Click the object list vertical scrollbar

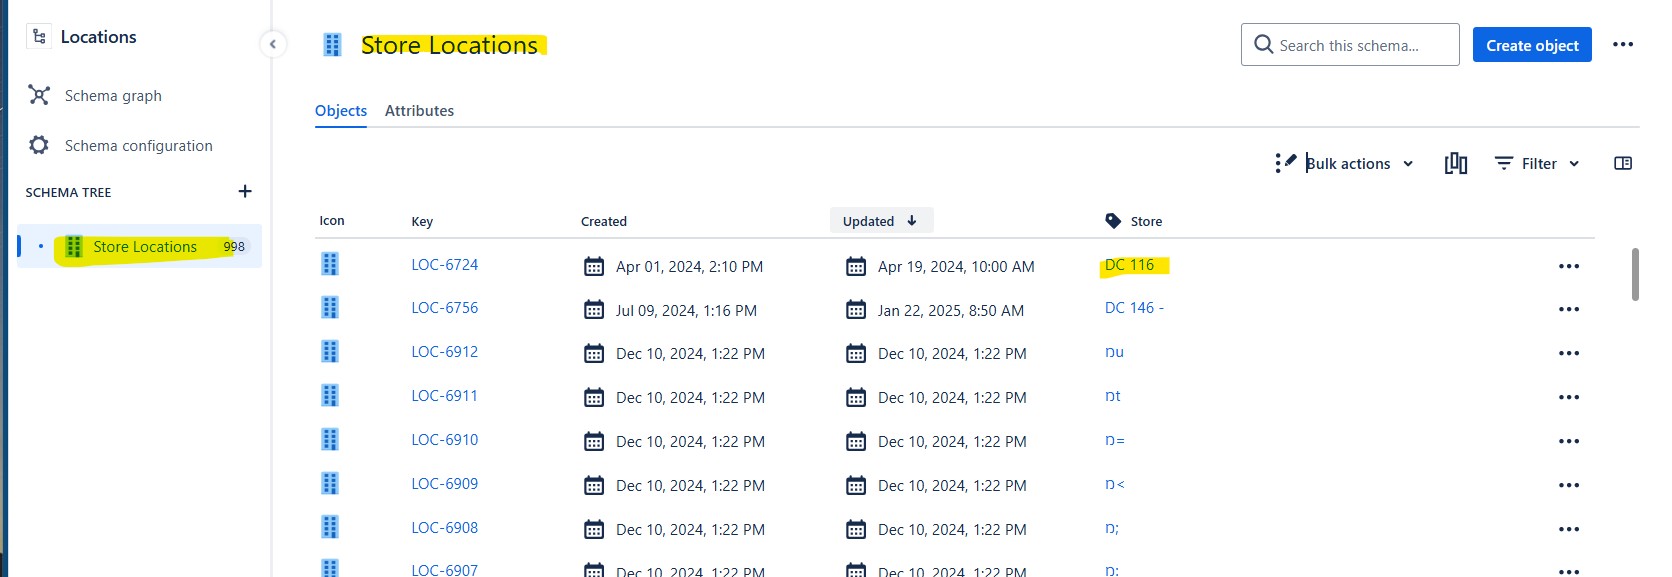[1635, 274]
